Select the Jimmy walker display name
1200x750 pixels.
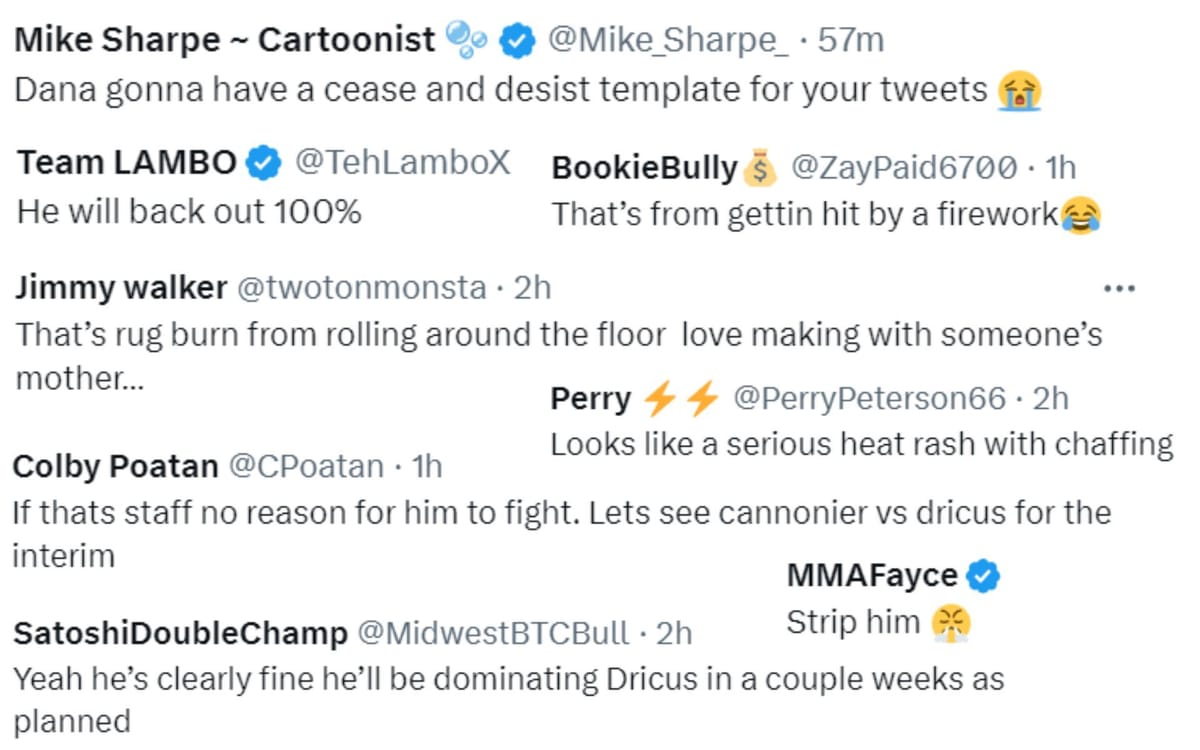(121, 288)
